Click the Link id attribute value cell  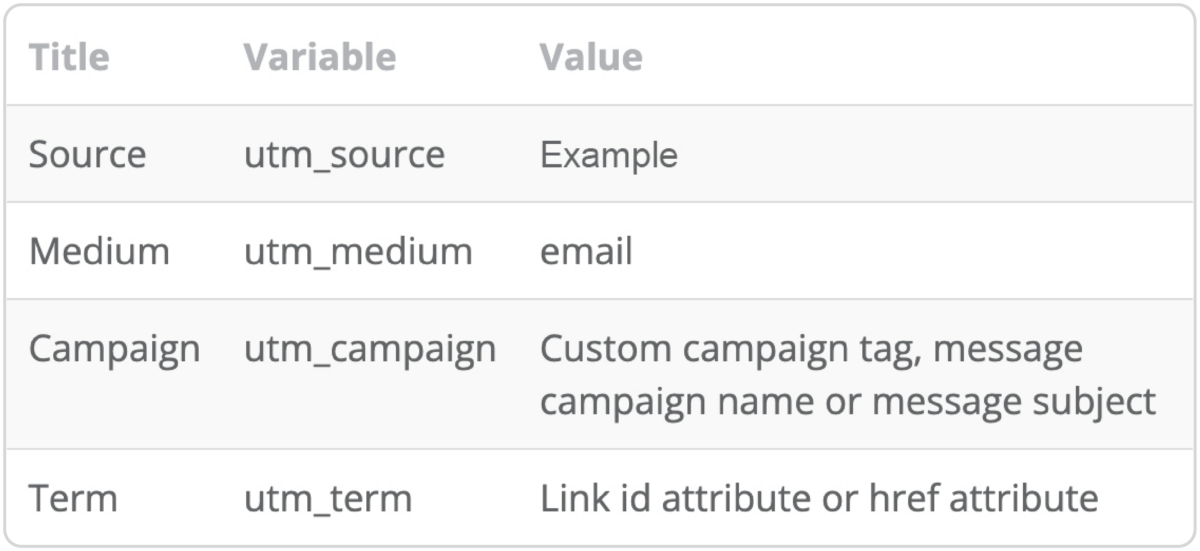(819, 497)
